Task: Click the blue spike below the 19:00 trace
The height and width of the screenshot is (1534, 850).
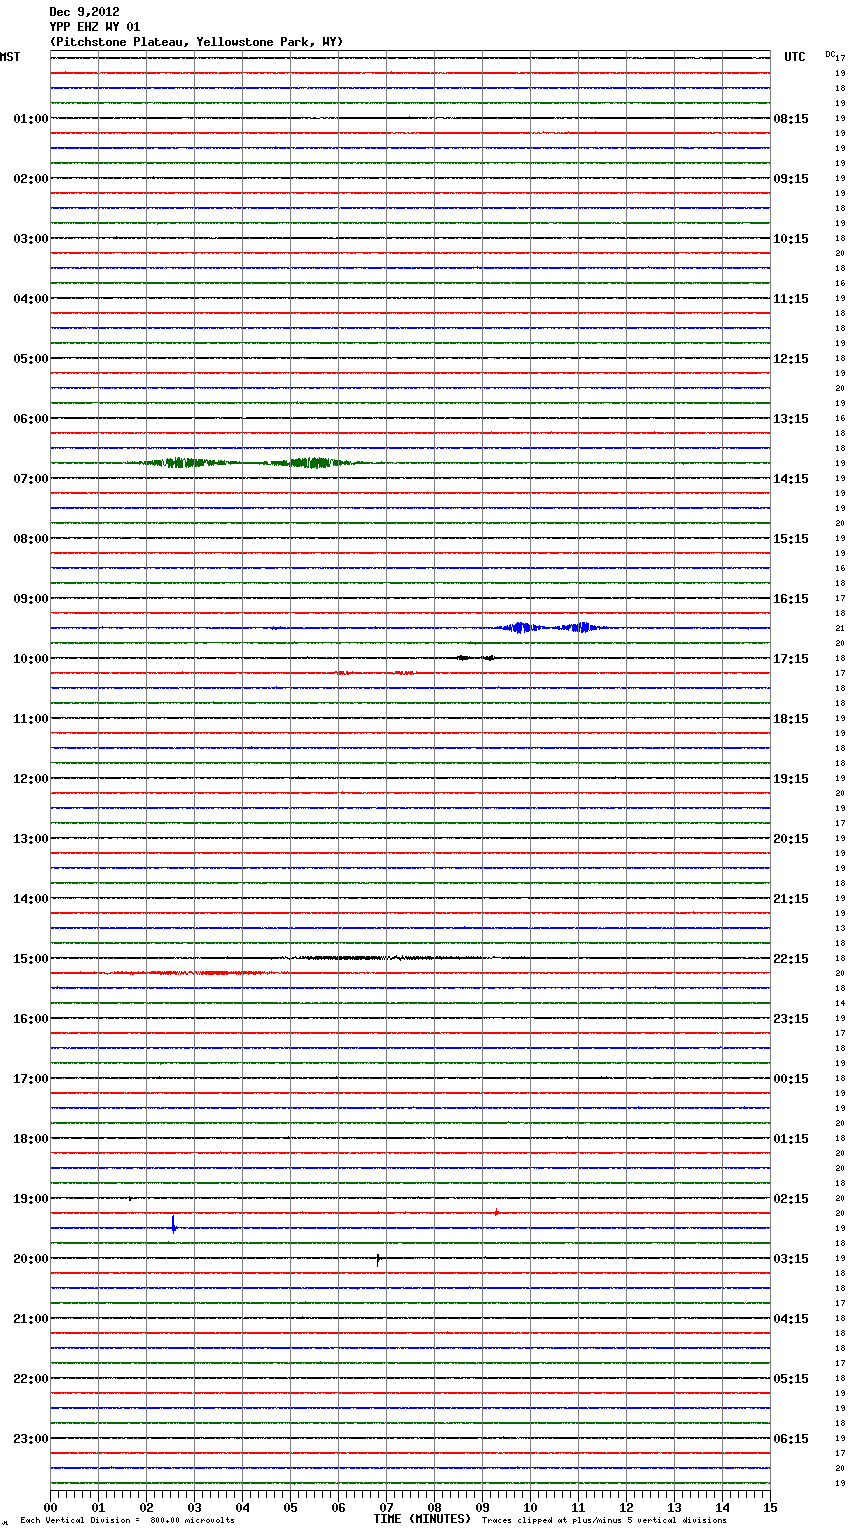Action: tap(174, 1224)
